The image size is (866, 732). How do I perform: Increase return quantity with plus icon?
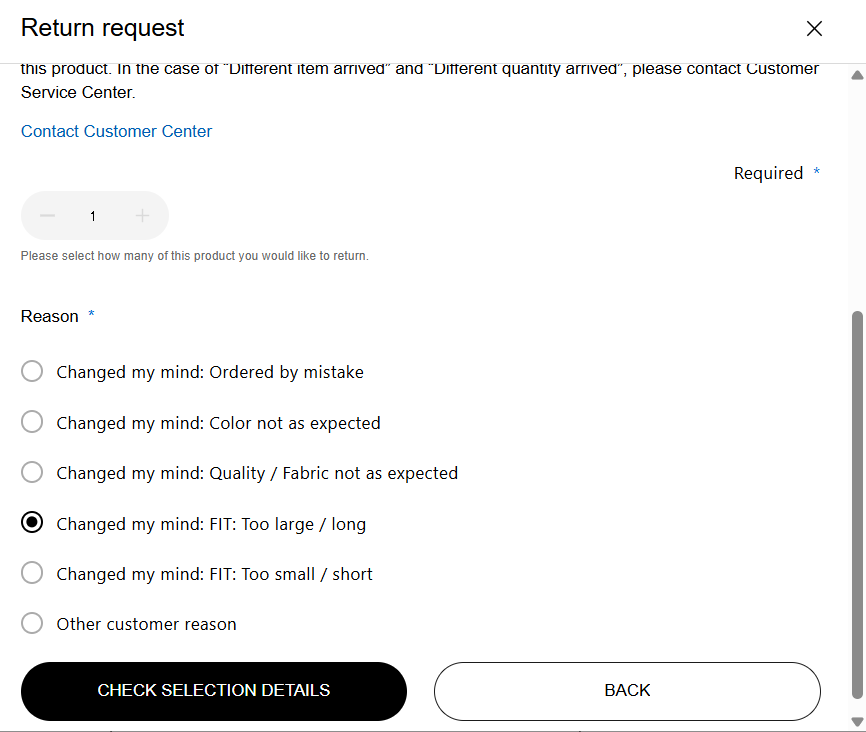tap(142, 216)
